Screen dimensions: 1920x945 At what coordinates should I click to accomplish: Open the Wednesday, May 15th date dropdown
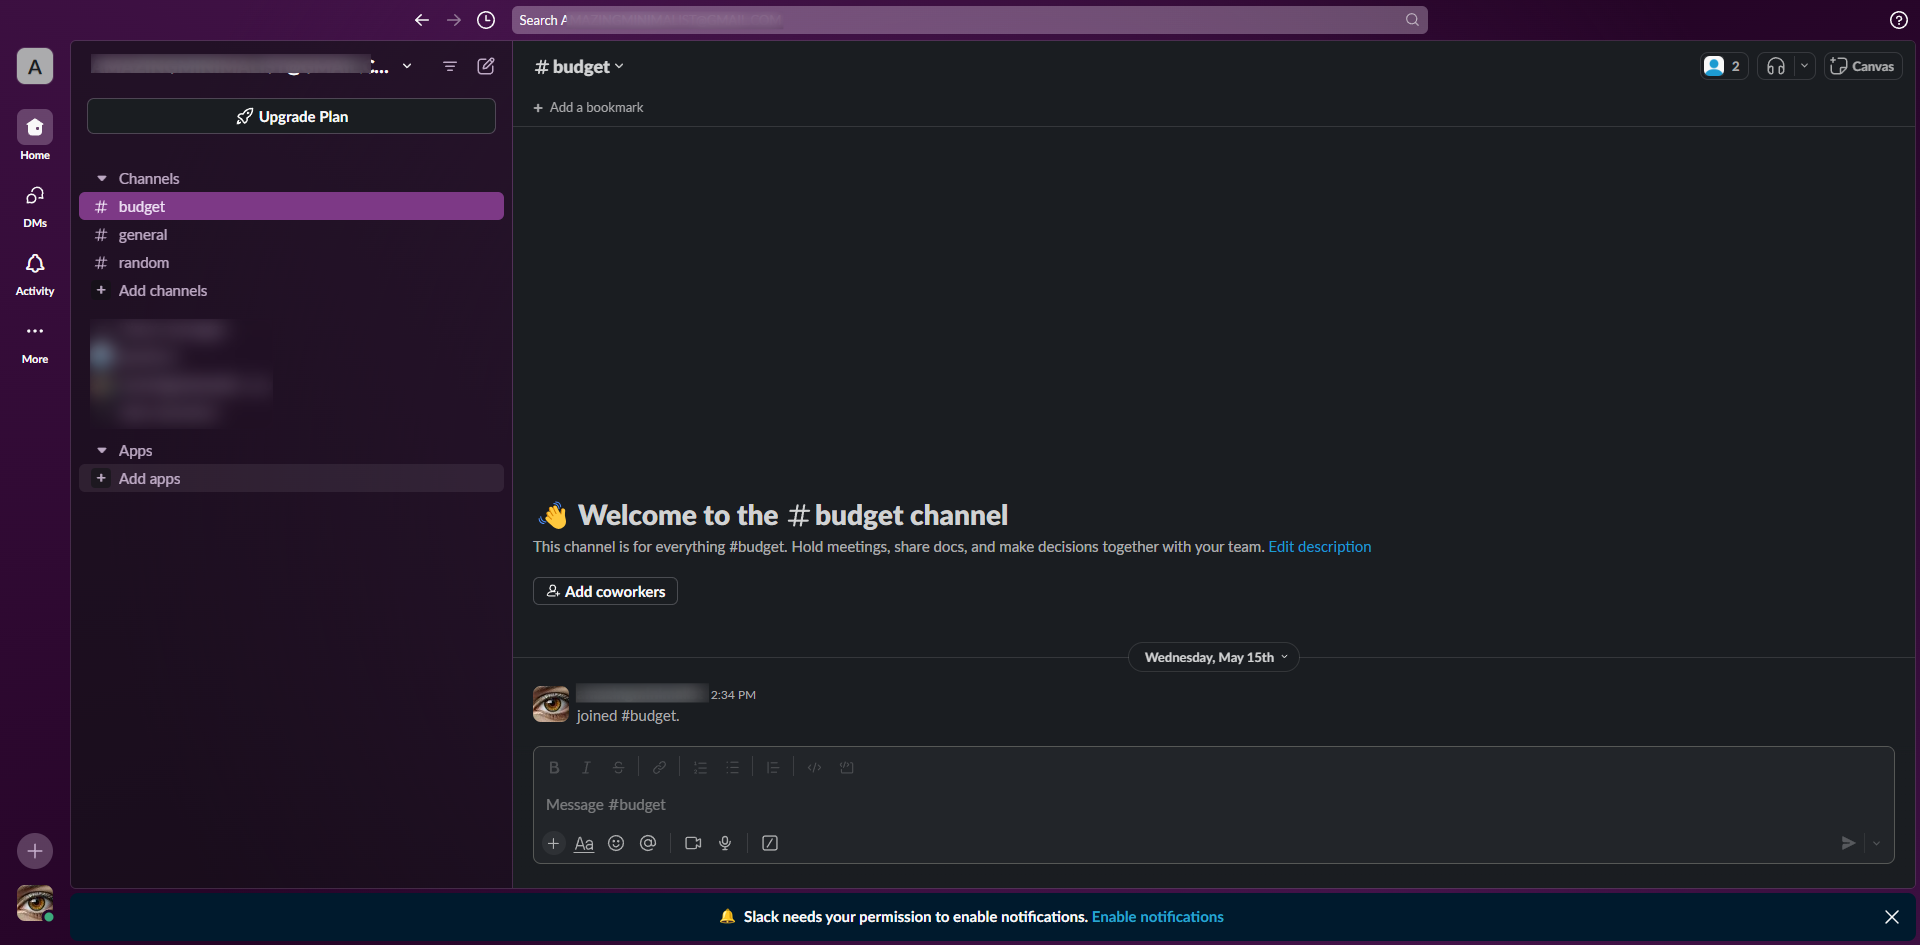[1214, 657]
